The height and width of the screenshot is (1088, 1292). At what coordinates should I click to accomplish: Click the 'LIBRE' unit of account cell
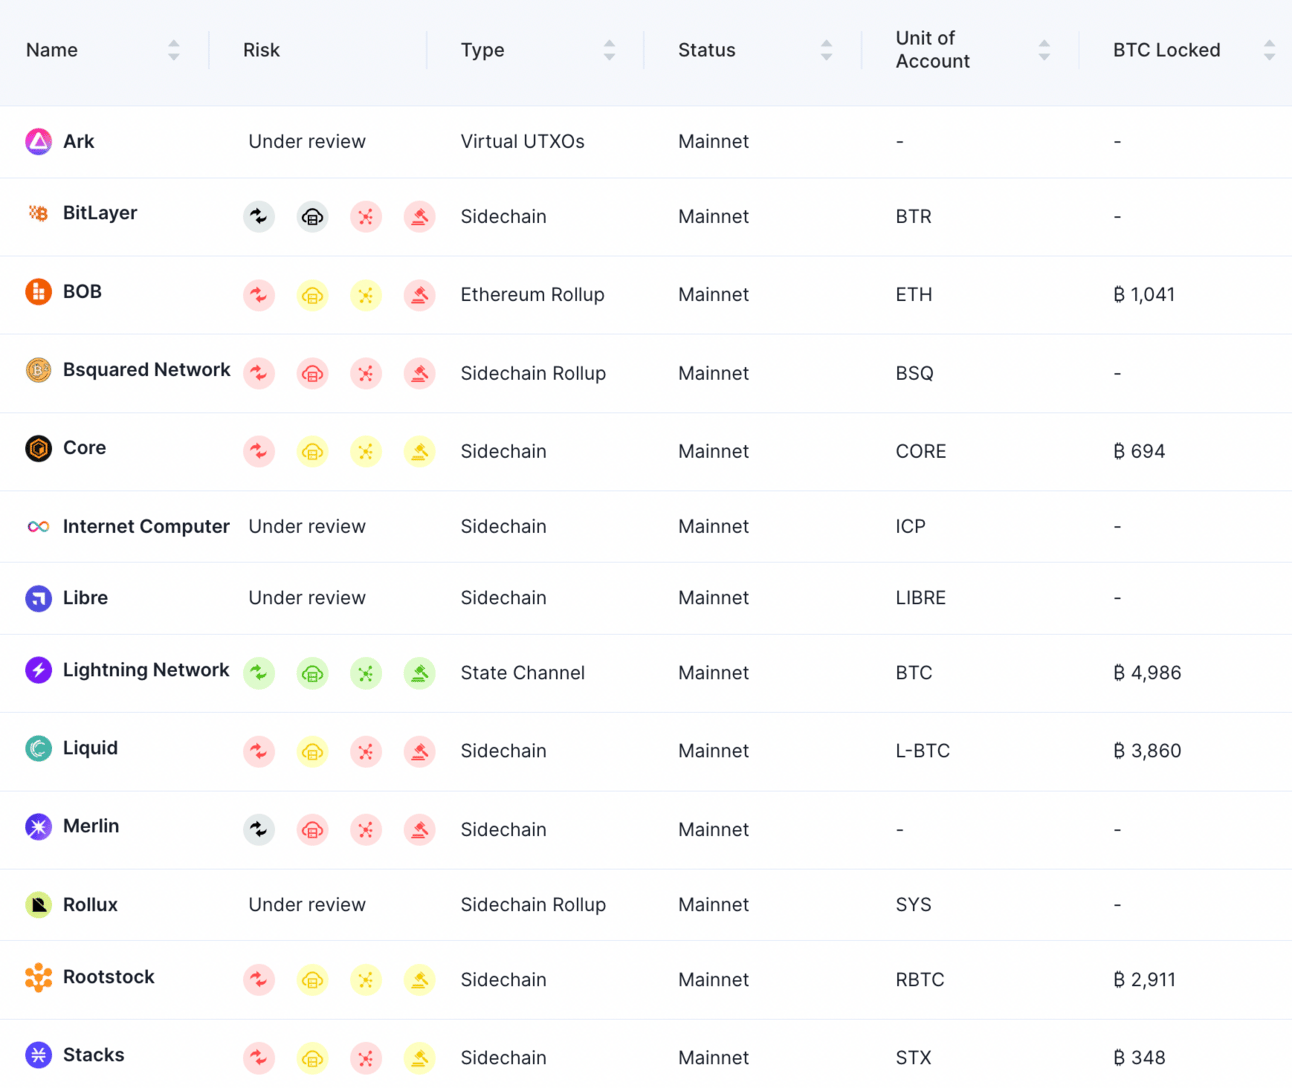[920, 598]
